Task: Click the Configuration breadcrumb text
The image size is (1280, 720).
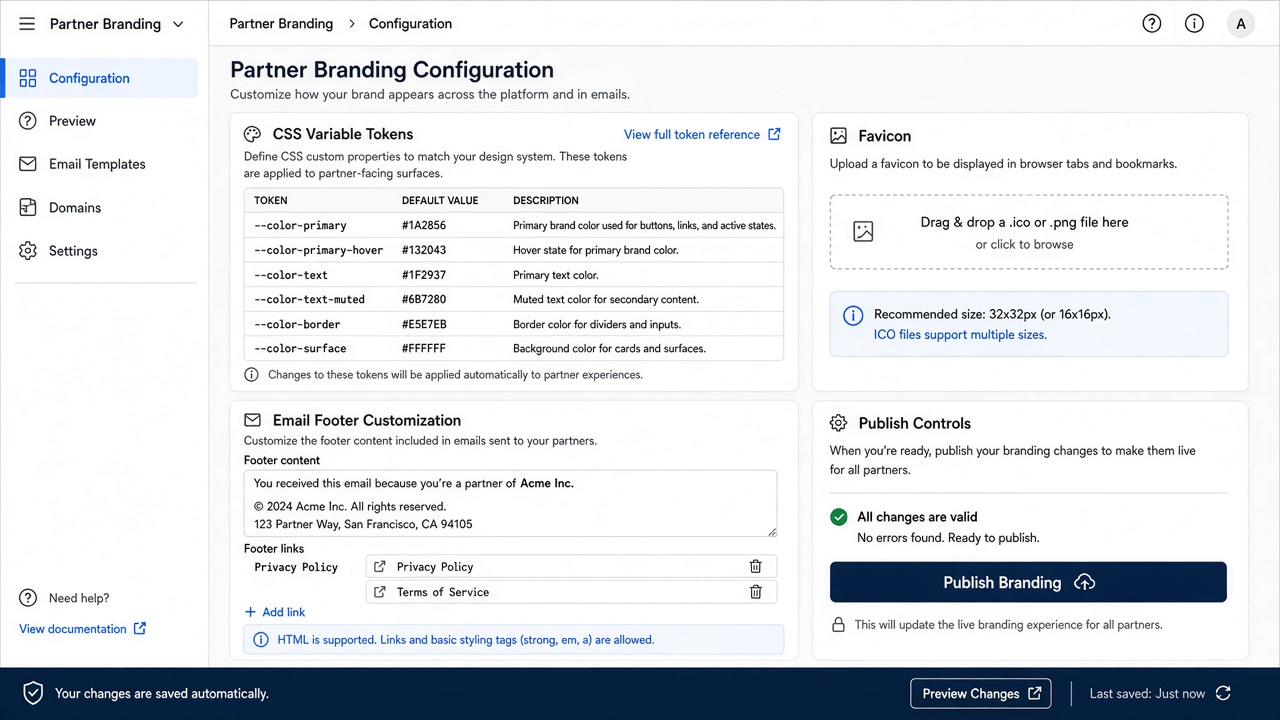Action: (410, 24)
